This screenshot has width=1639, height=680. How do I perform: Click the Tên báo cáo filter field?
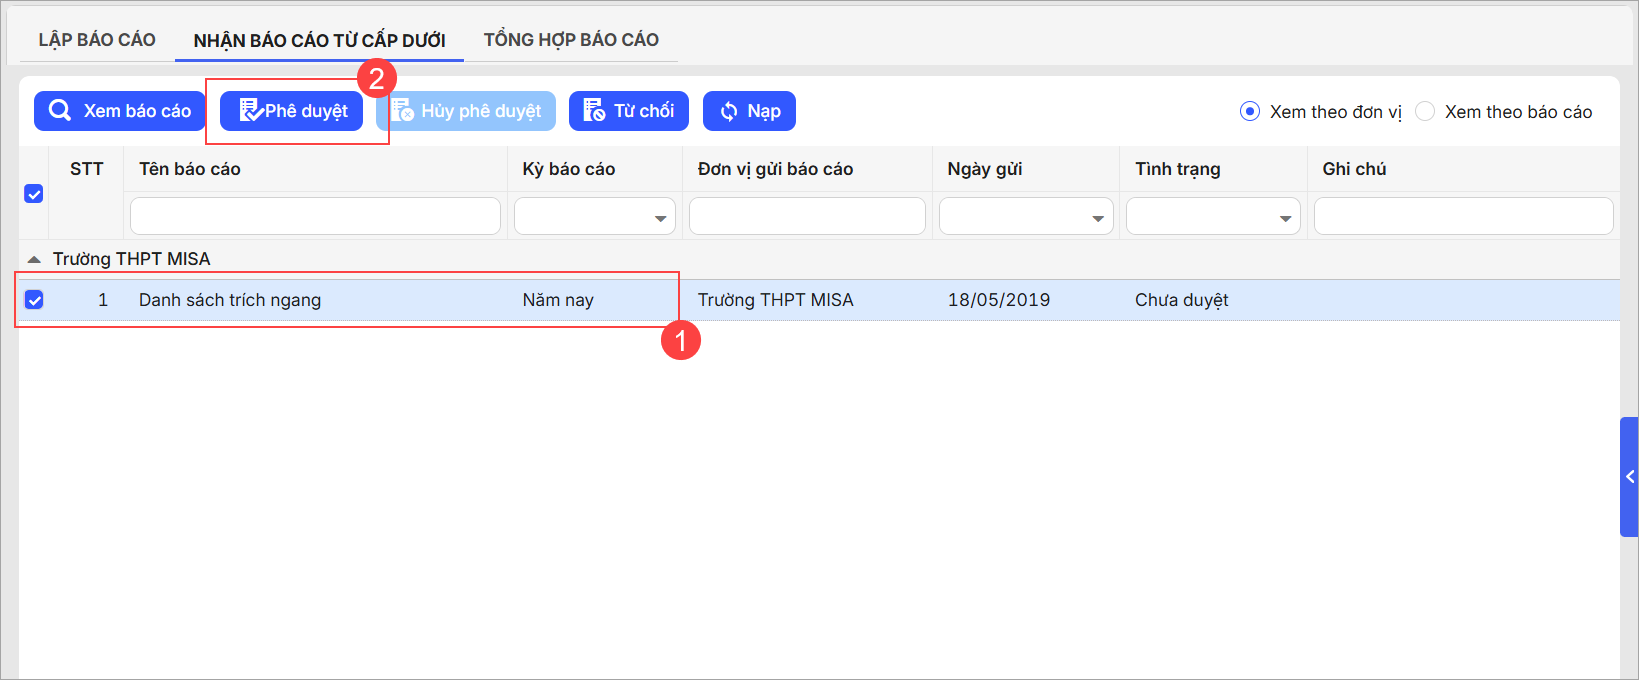click(315, 216)
